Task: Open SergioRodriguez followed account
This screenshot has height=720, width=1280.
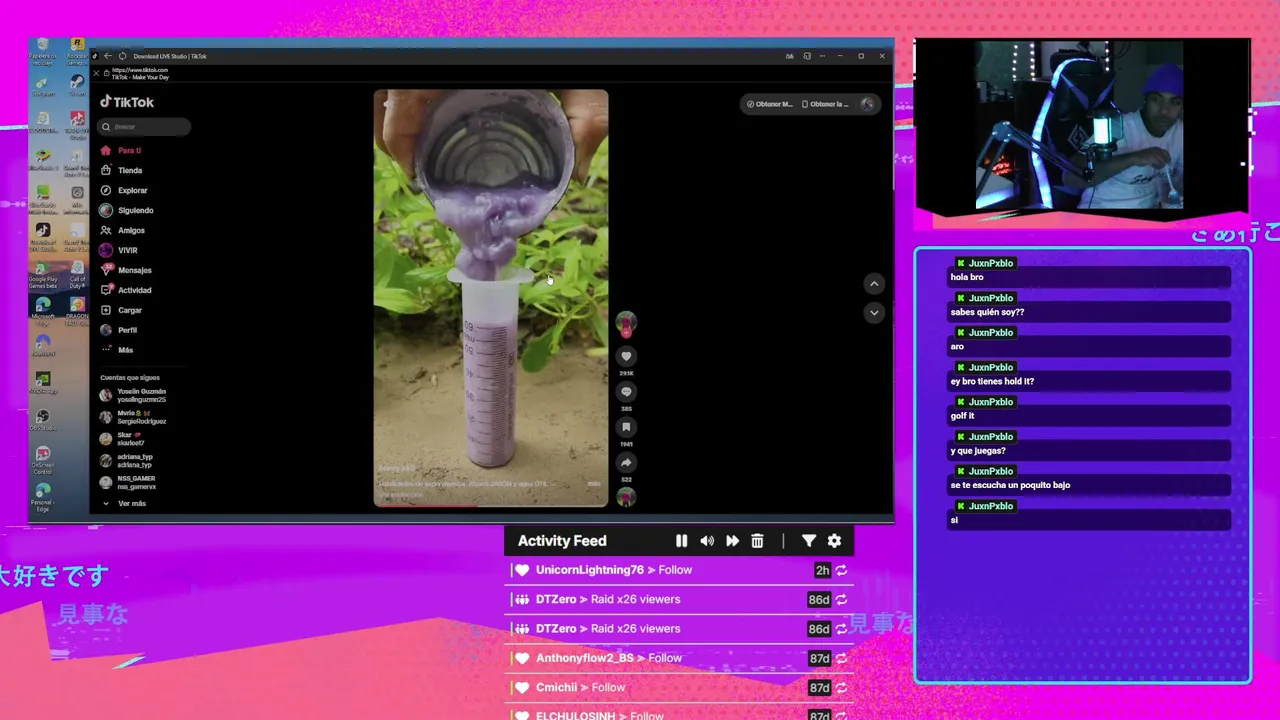Action: pyautogui.click(x=134, y=417)
